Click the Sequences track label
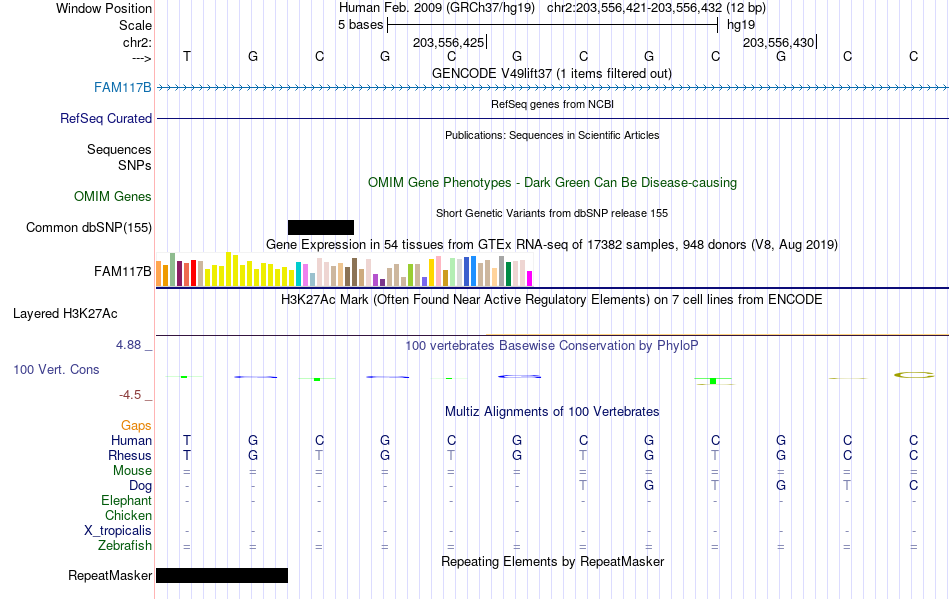Viewport: 950px width, 599px height. point(119,149)
